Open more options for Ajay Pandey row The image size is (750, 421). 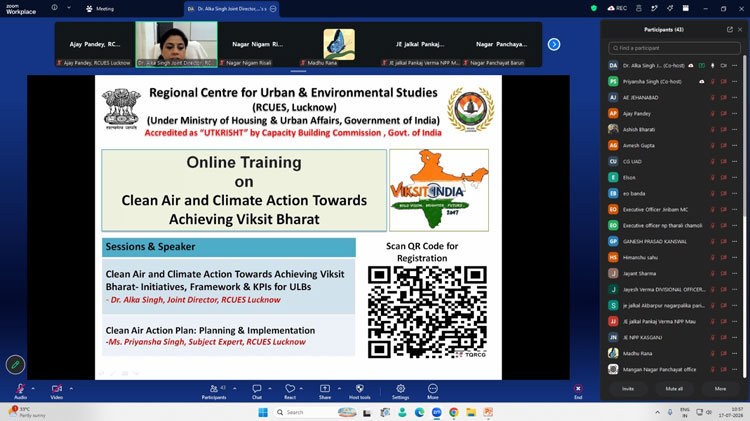pos(735,114)
